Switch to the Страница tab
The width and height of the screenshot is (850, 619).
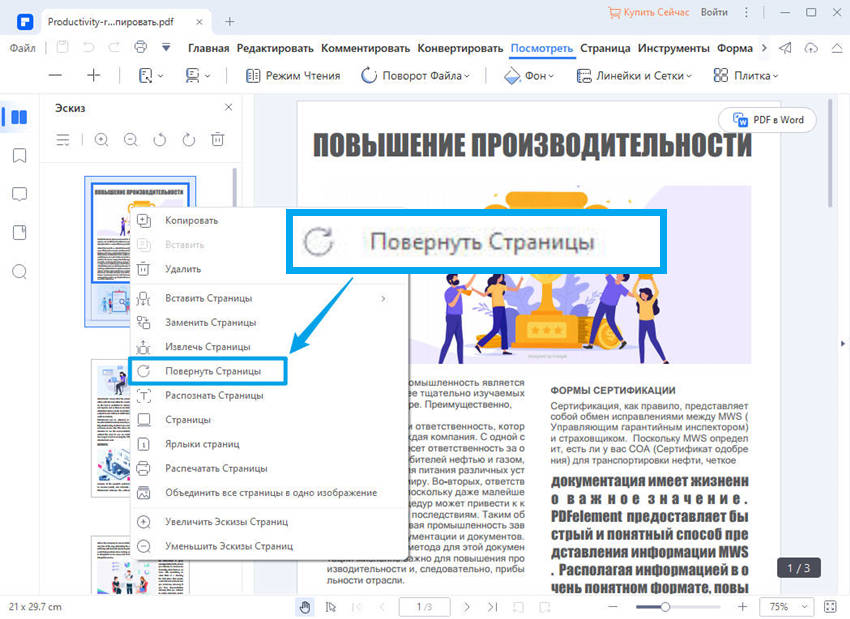pyautogui.click(x=605, y=48)
